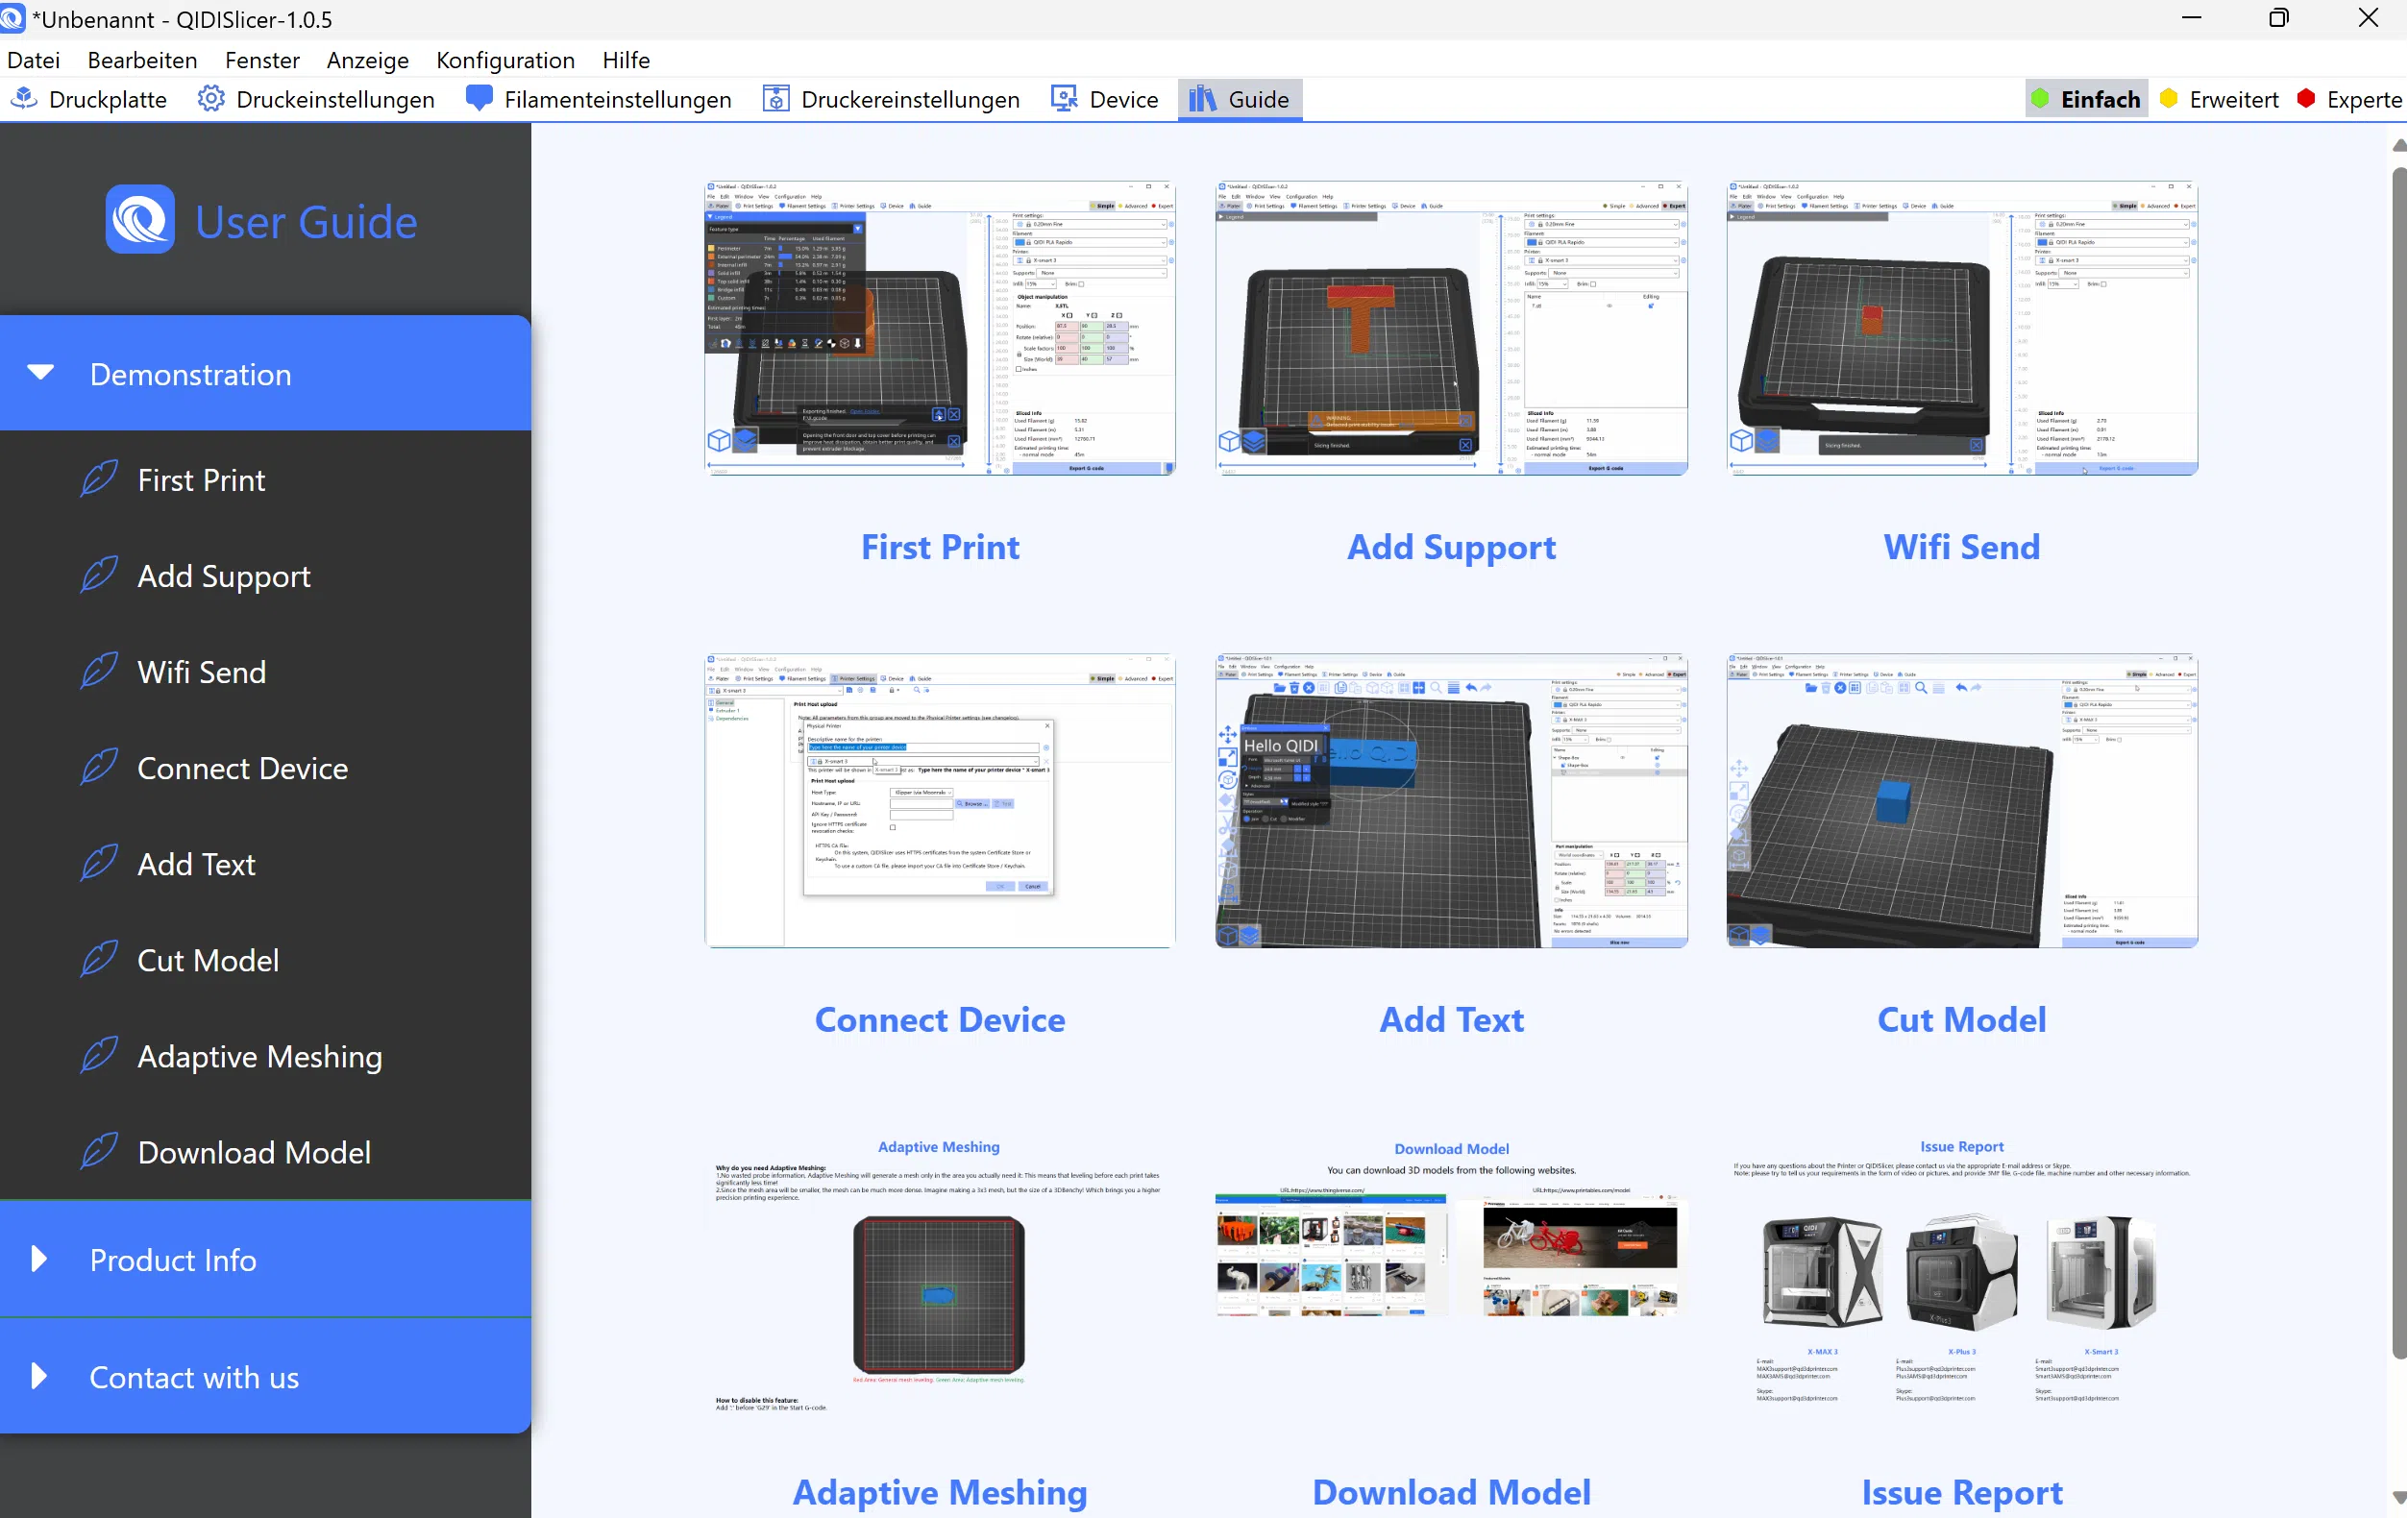Screen dimensions: 2408x1518
Task: Click the feather icon next to Add Support
Action: point(98,575)
